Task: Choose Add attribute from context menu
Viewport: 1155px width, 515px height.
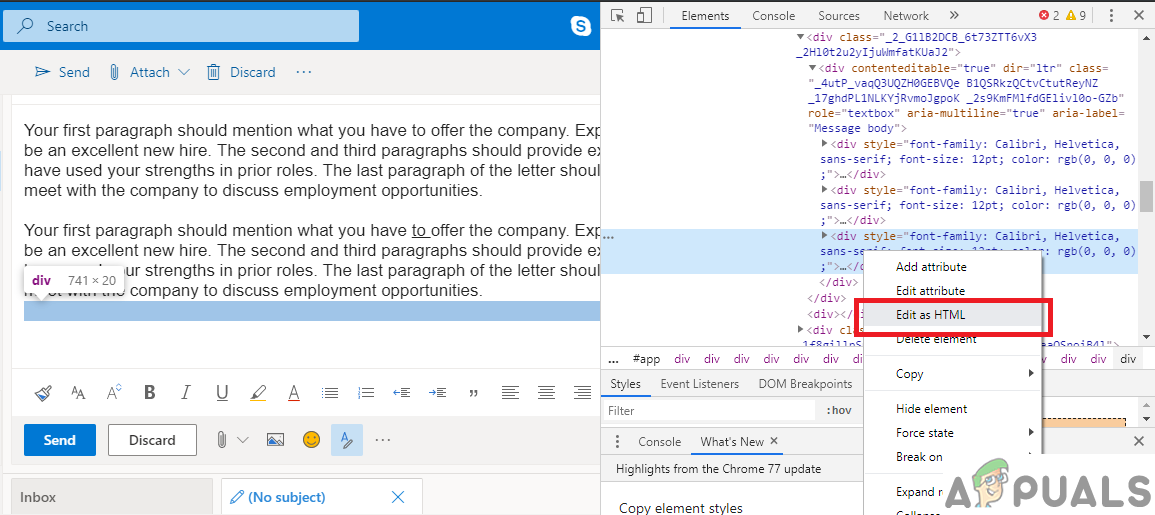Action: click(931, 267)
